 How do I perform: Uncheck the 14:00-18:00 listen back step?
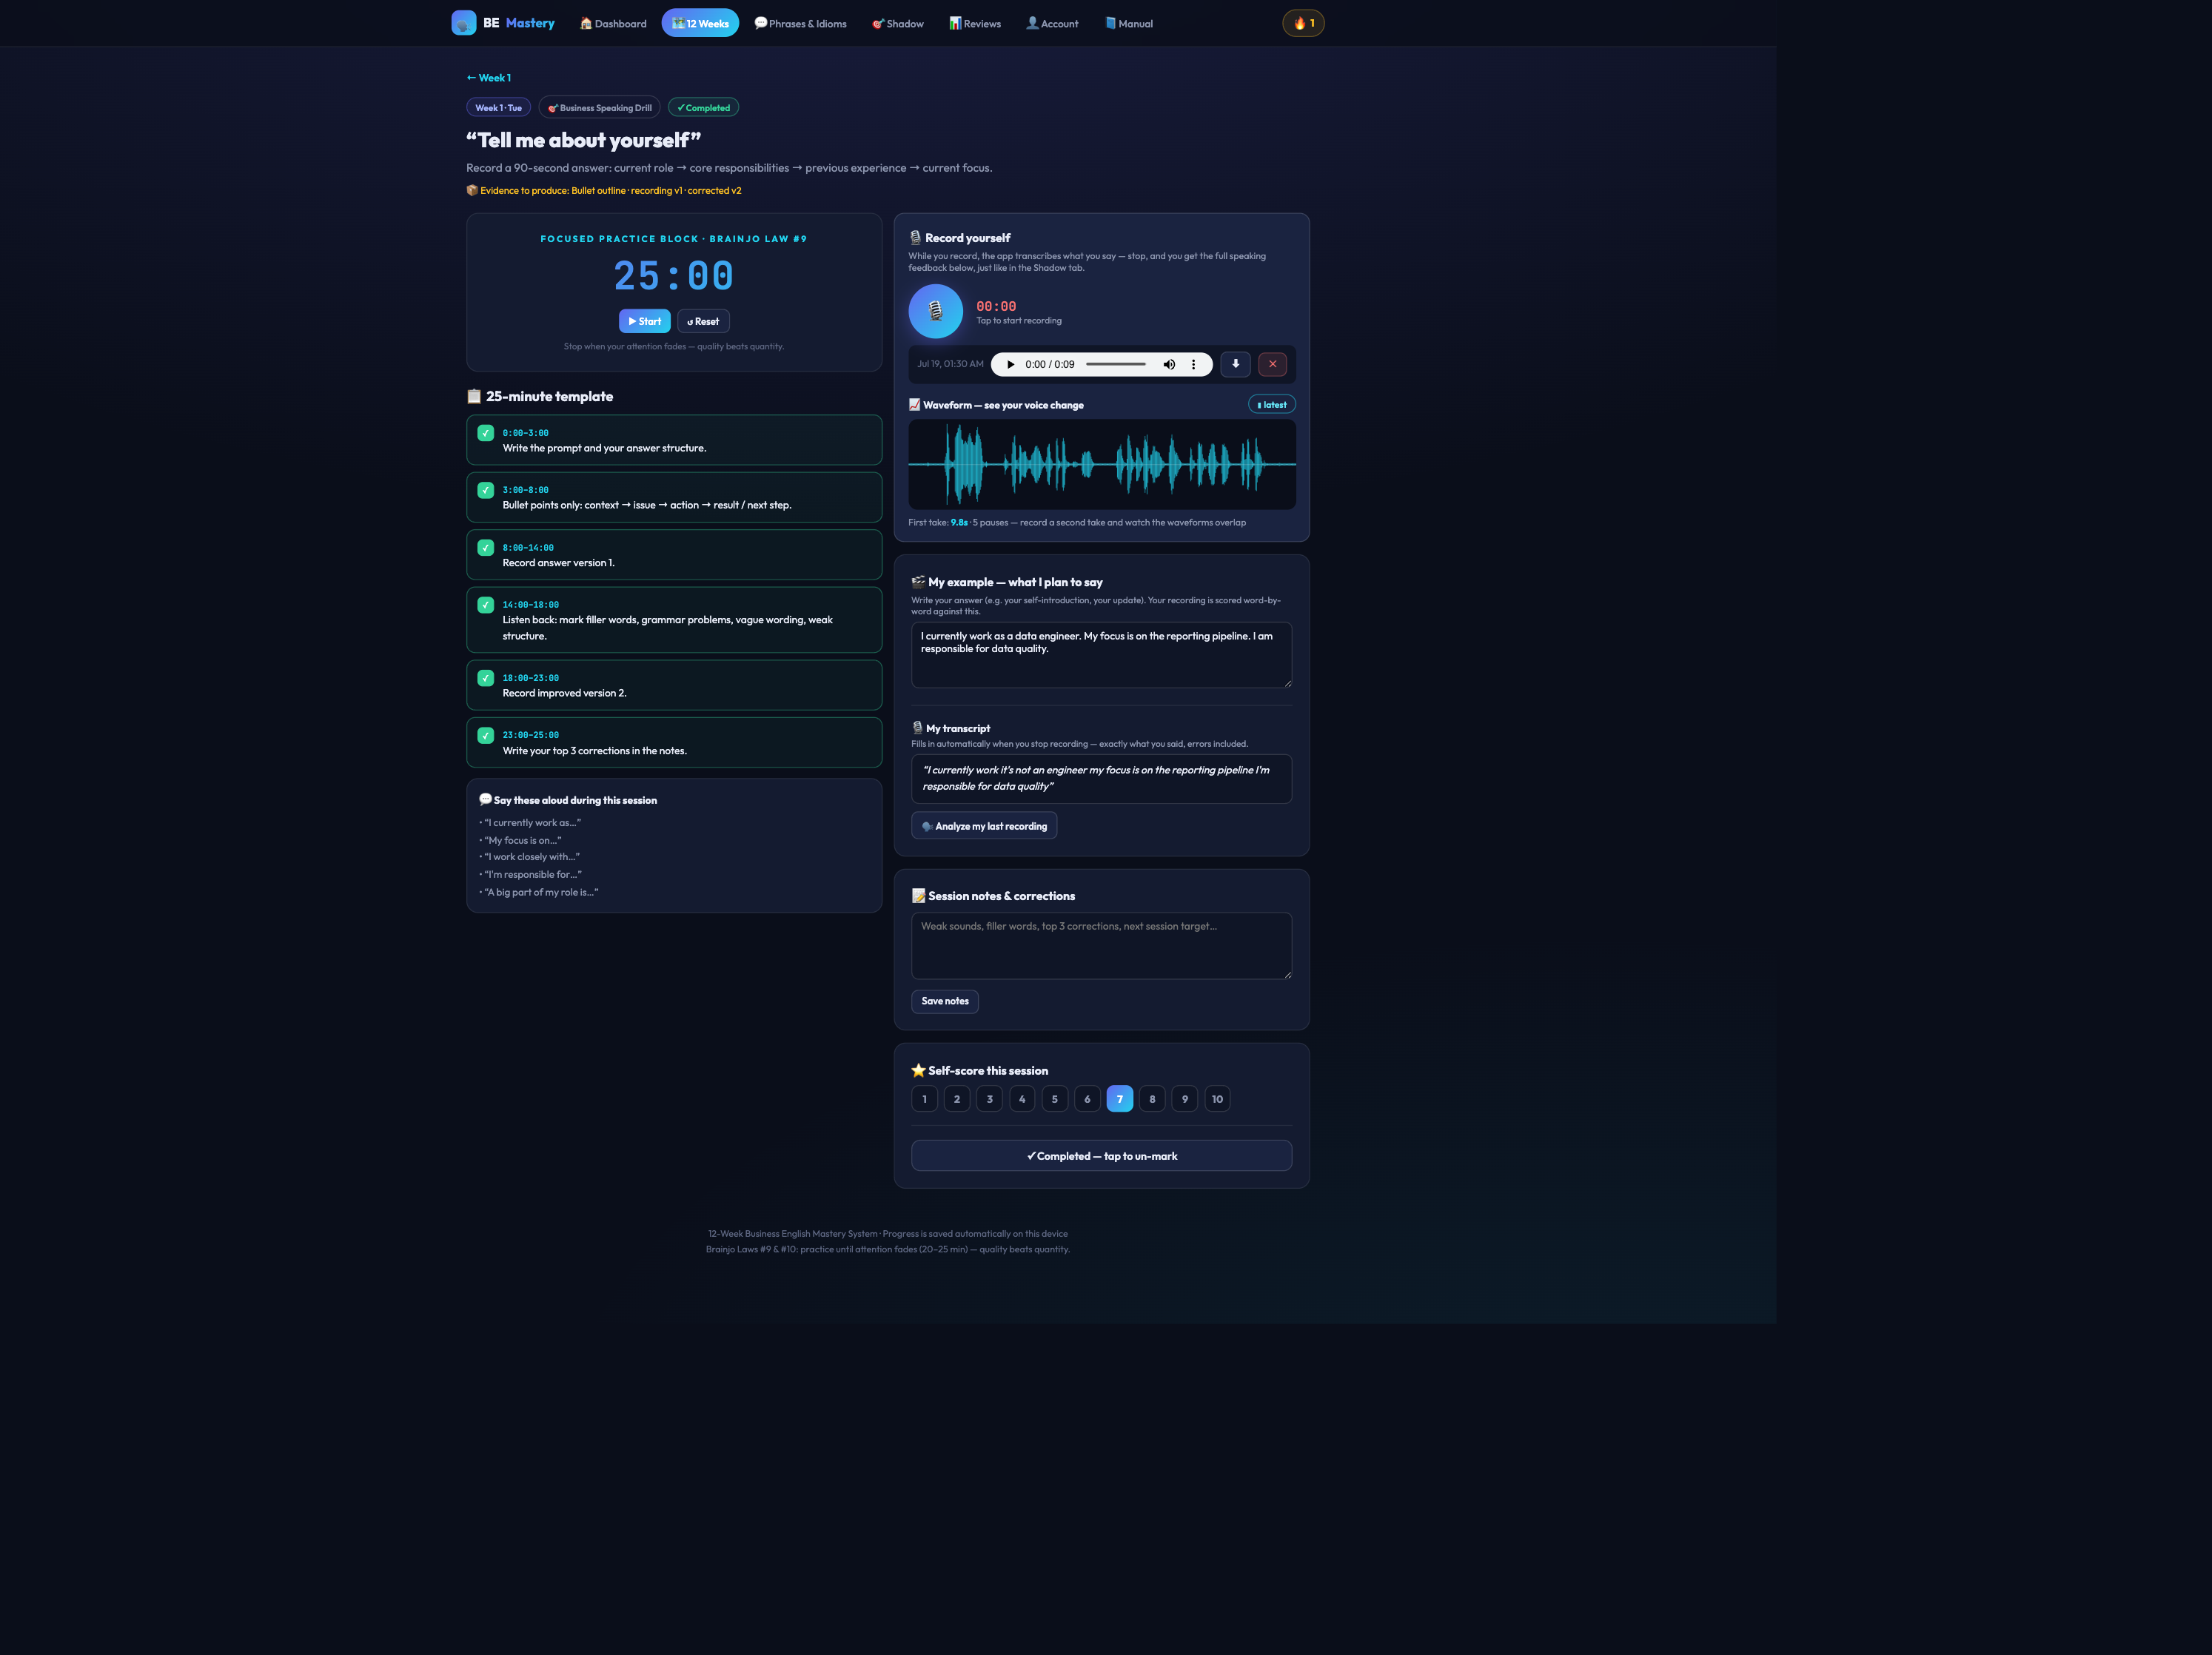pyautogui.click(x=485, y=605)
